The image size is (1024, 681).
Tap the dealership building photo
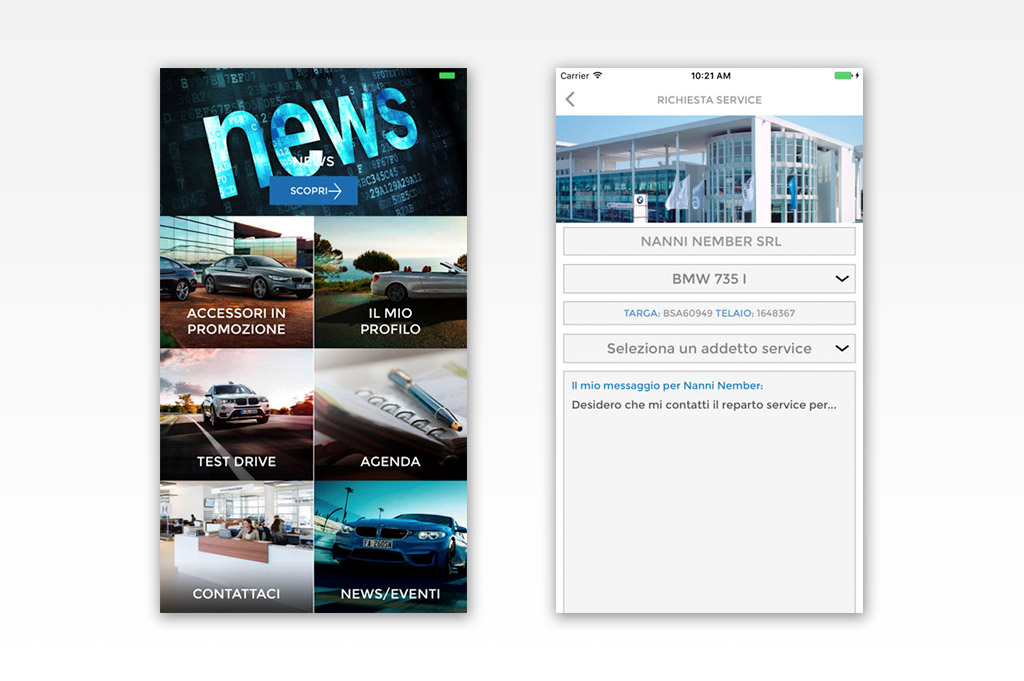709,169
